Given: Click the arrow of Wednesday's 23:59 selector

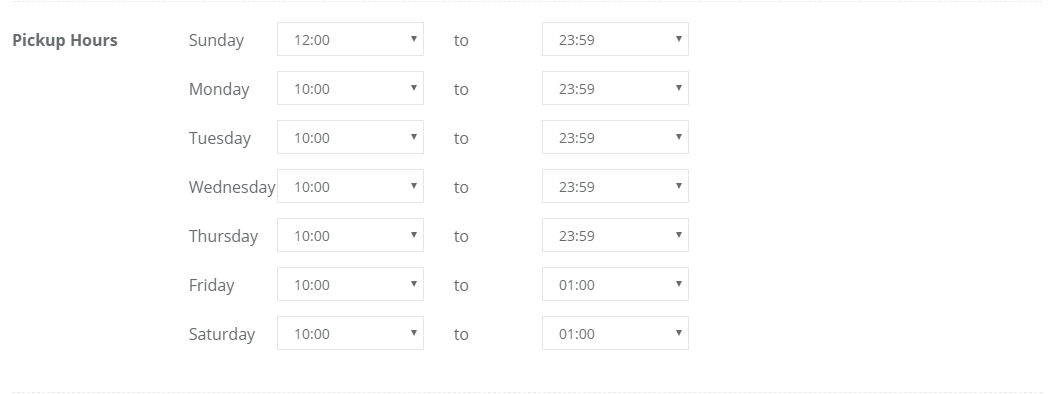Looking at the screenshot, I should 679,186.
